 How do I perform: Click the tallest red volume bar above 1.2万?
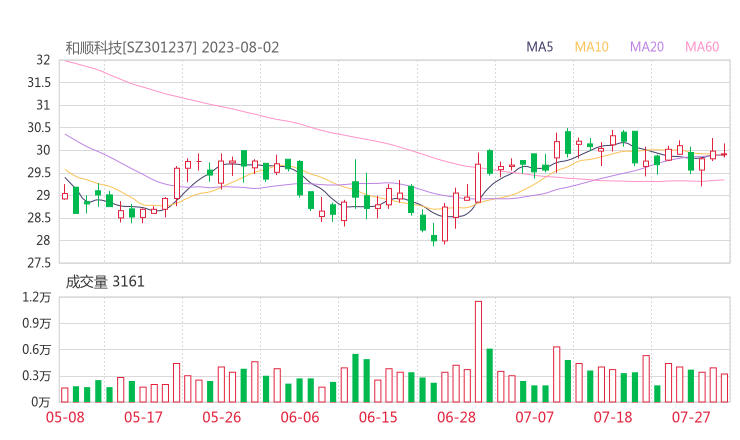click(479, 352)
